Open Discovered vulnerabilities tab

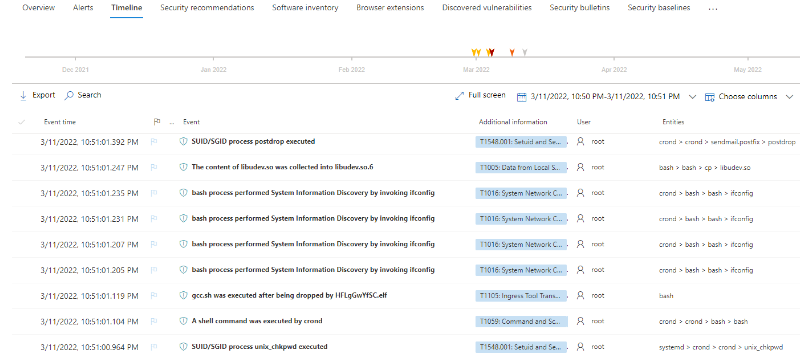click(x=487, y=8)
